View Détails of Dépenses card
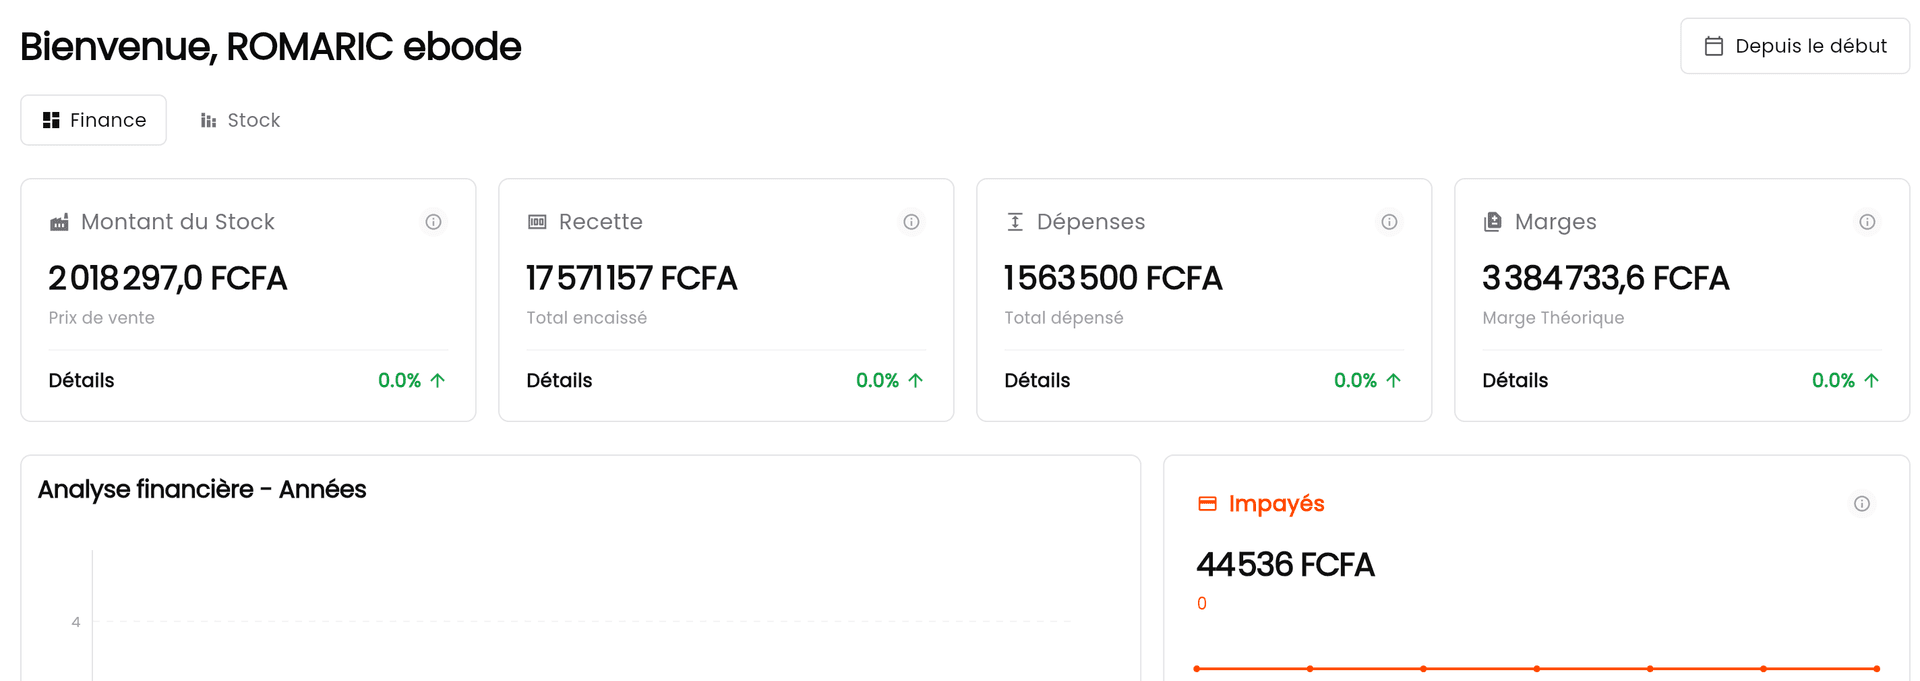 click(1037, 380)
